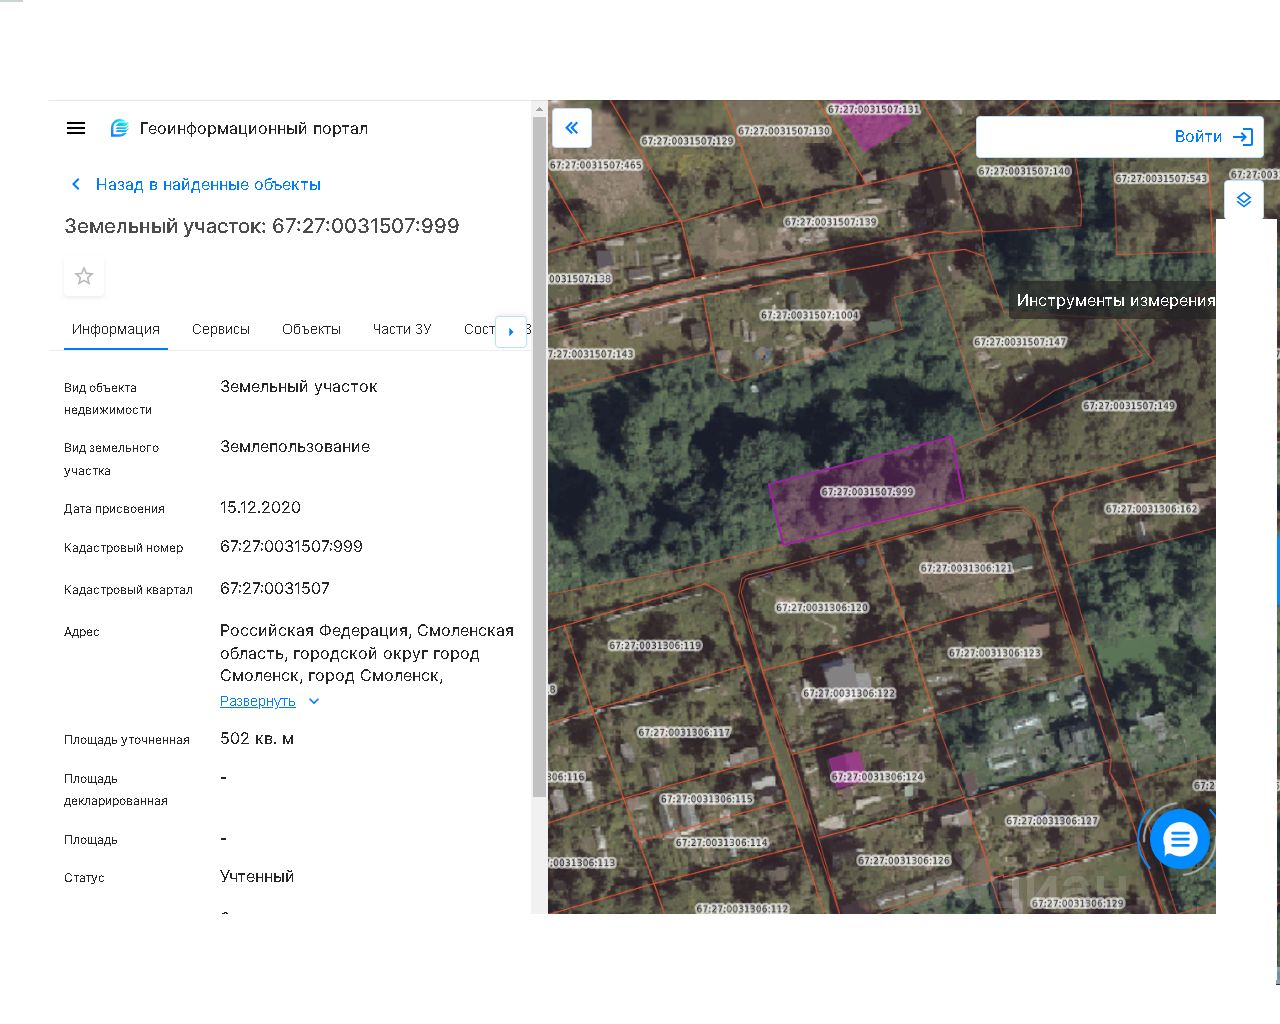Click map parcel label 67:27:0031507:130
1280x1024 pixels.
coord(784,131)
